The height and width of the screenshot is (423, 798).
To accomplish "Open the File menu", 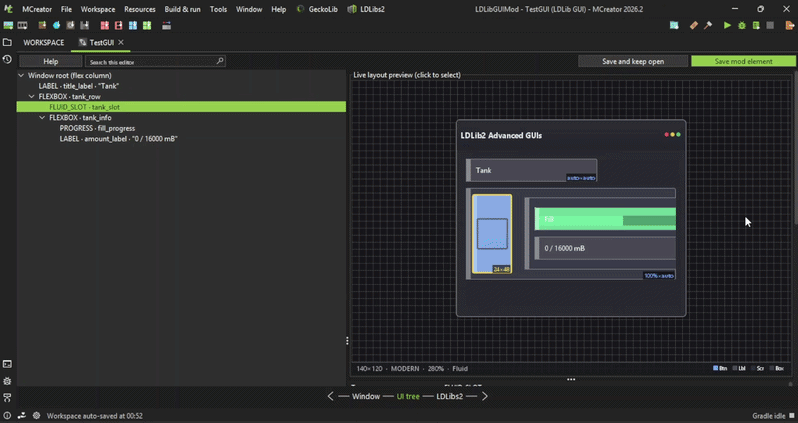I will point(66,9).
